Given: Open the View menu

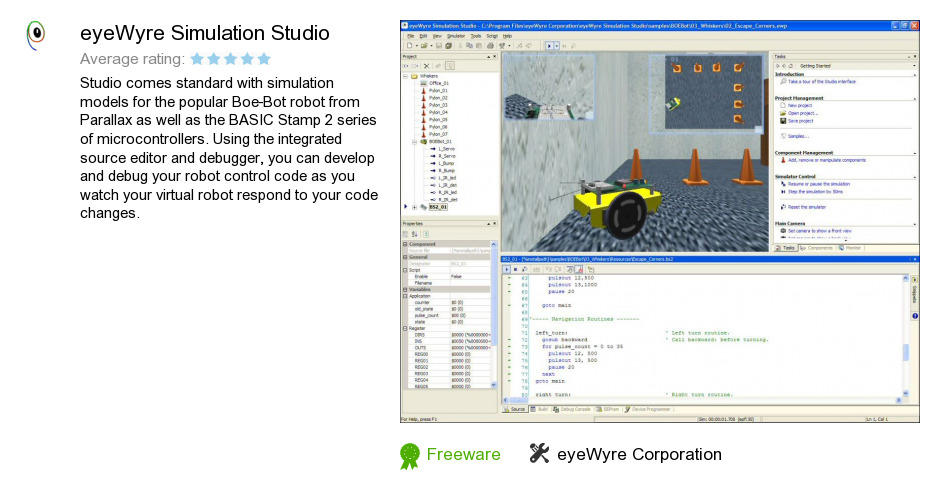Looking at the screenshot, I should point(437,36).
